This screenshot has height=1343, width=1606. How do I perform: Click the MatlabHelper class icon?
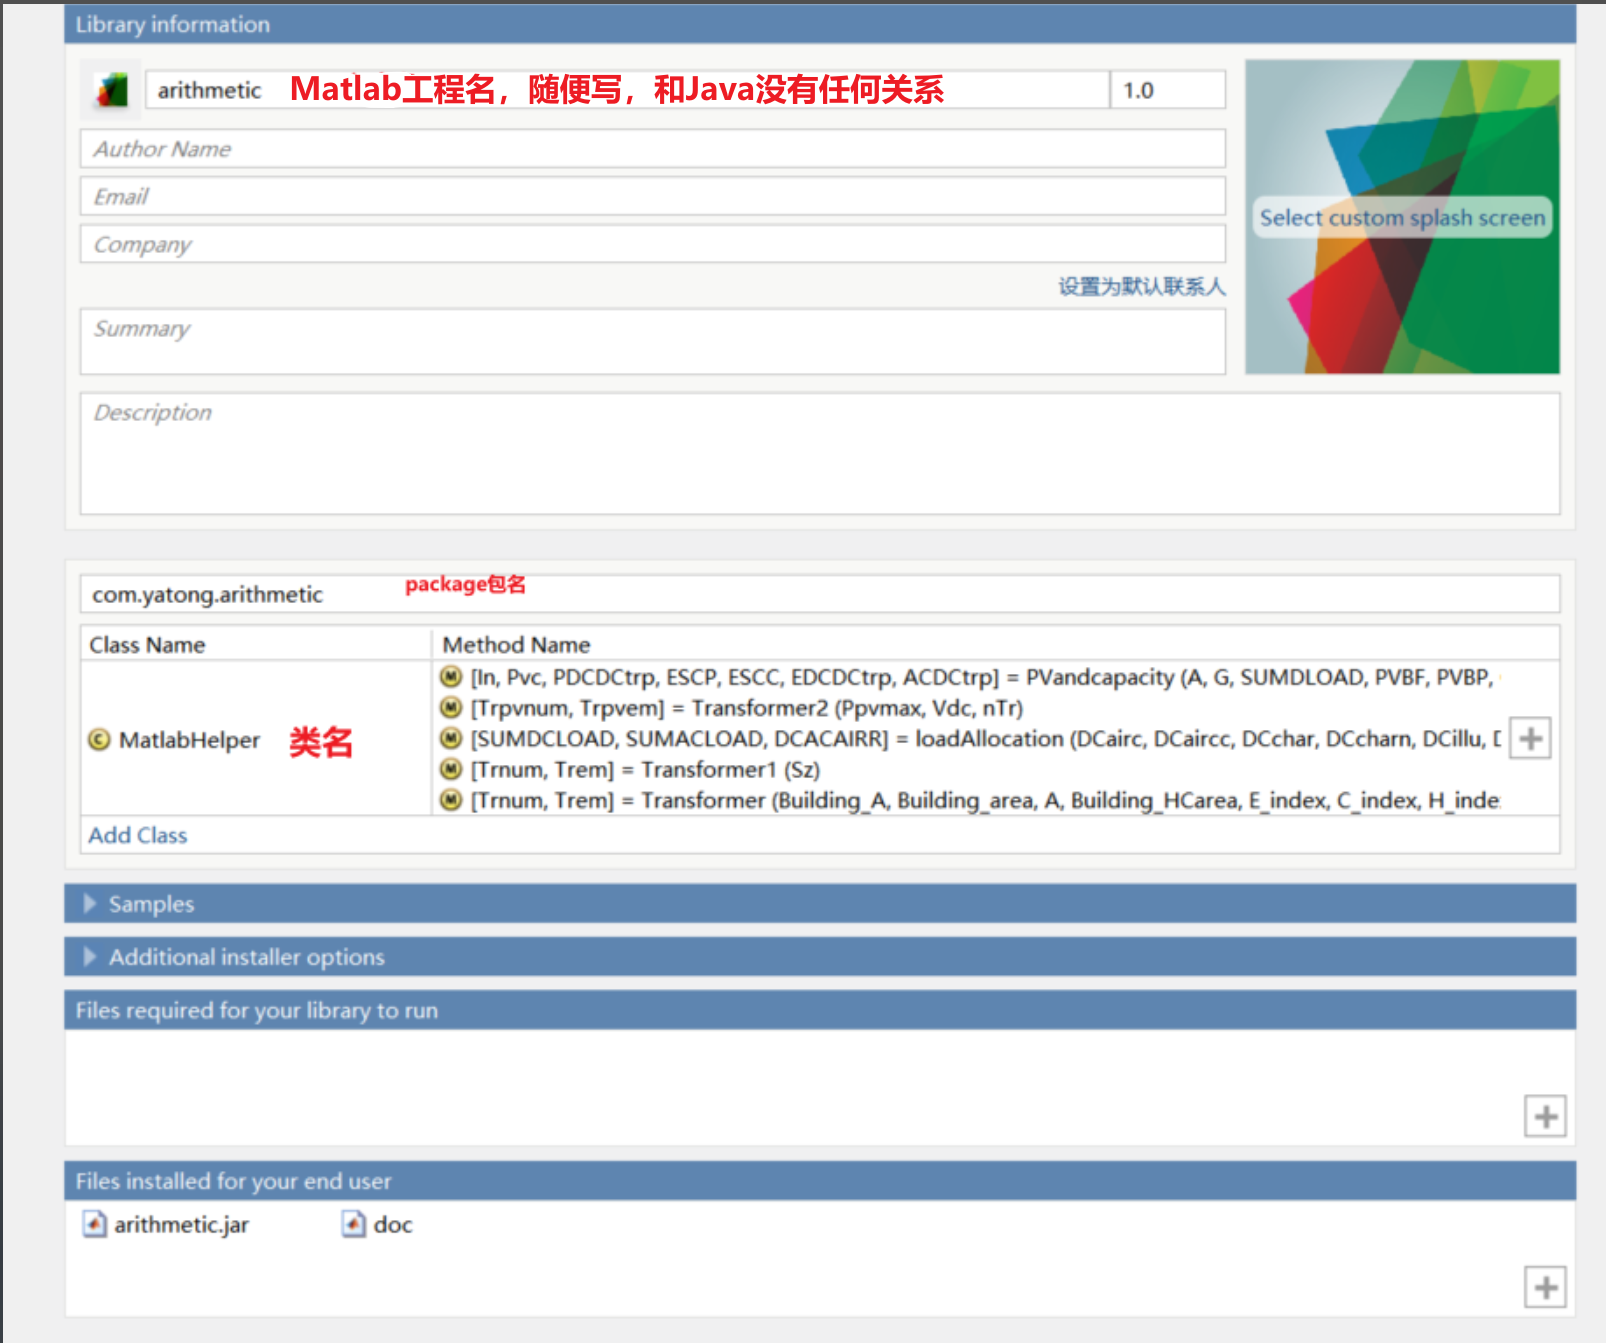[99, 740]
